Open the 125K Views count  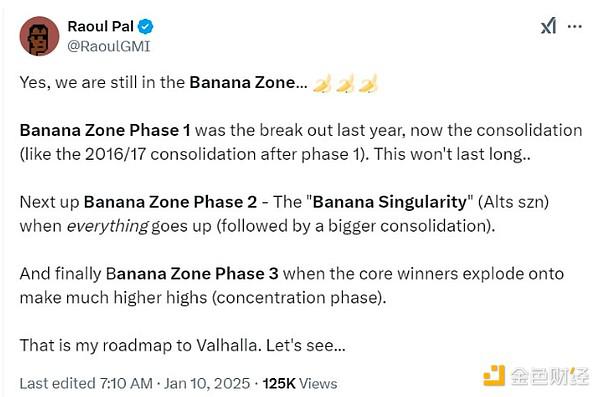300,383
